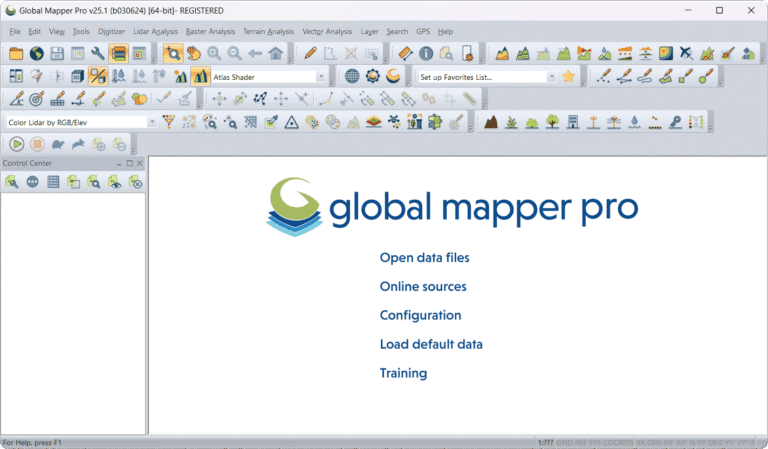Click the 'Load default data' link
Screen dimensions: 768x449
(x=432, y=344)
